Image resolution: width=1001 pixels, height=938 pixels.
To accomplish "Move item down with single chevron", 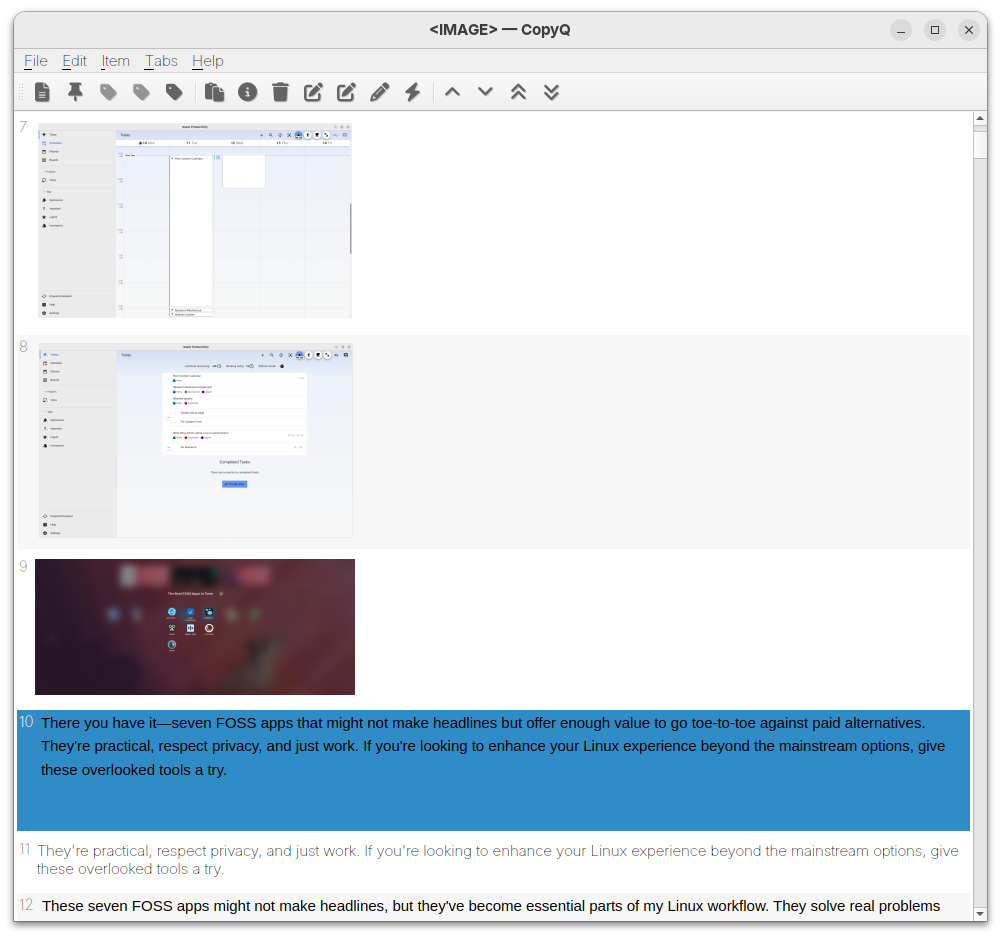I will [486, 92].
